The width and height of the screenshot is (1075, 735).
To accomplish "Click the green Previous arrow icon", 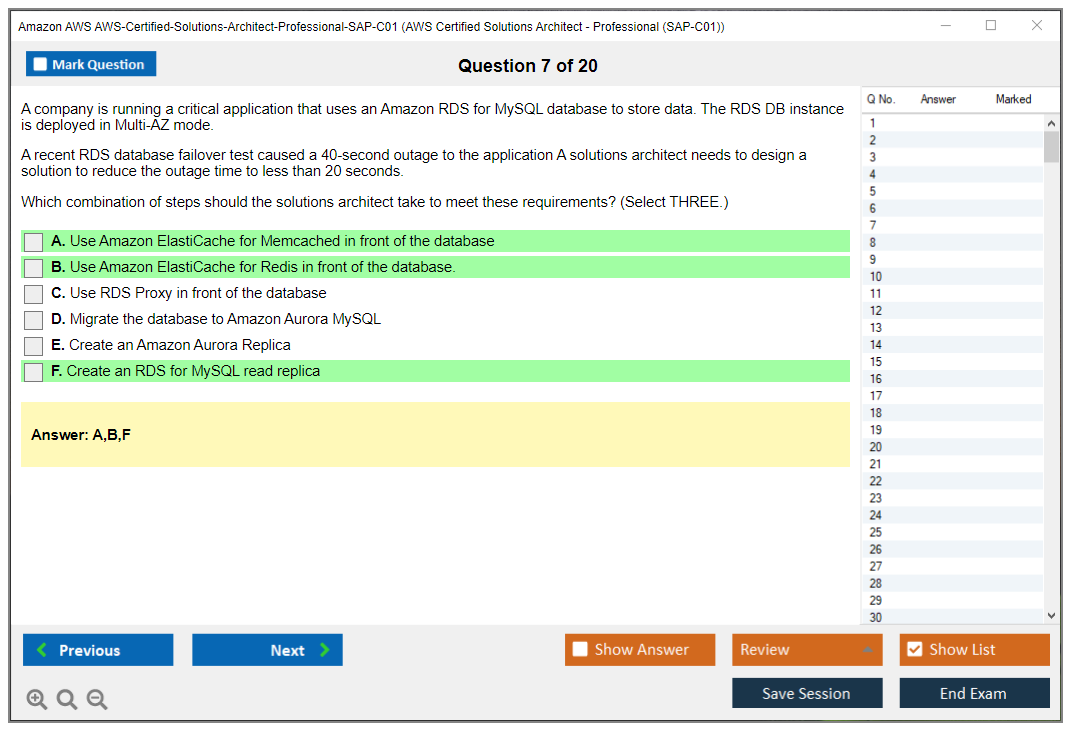I will [41, 650].
